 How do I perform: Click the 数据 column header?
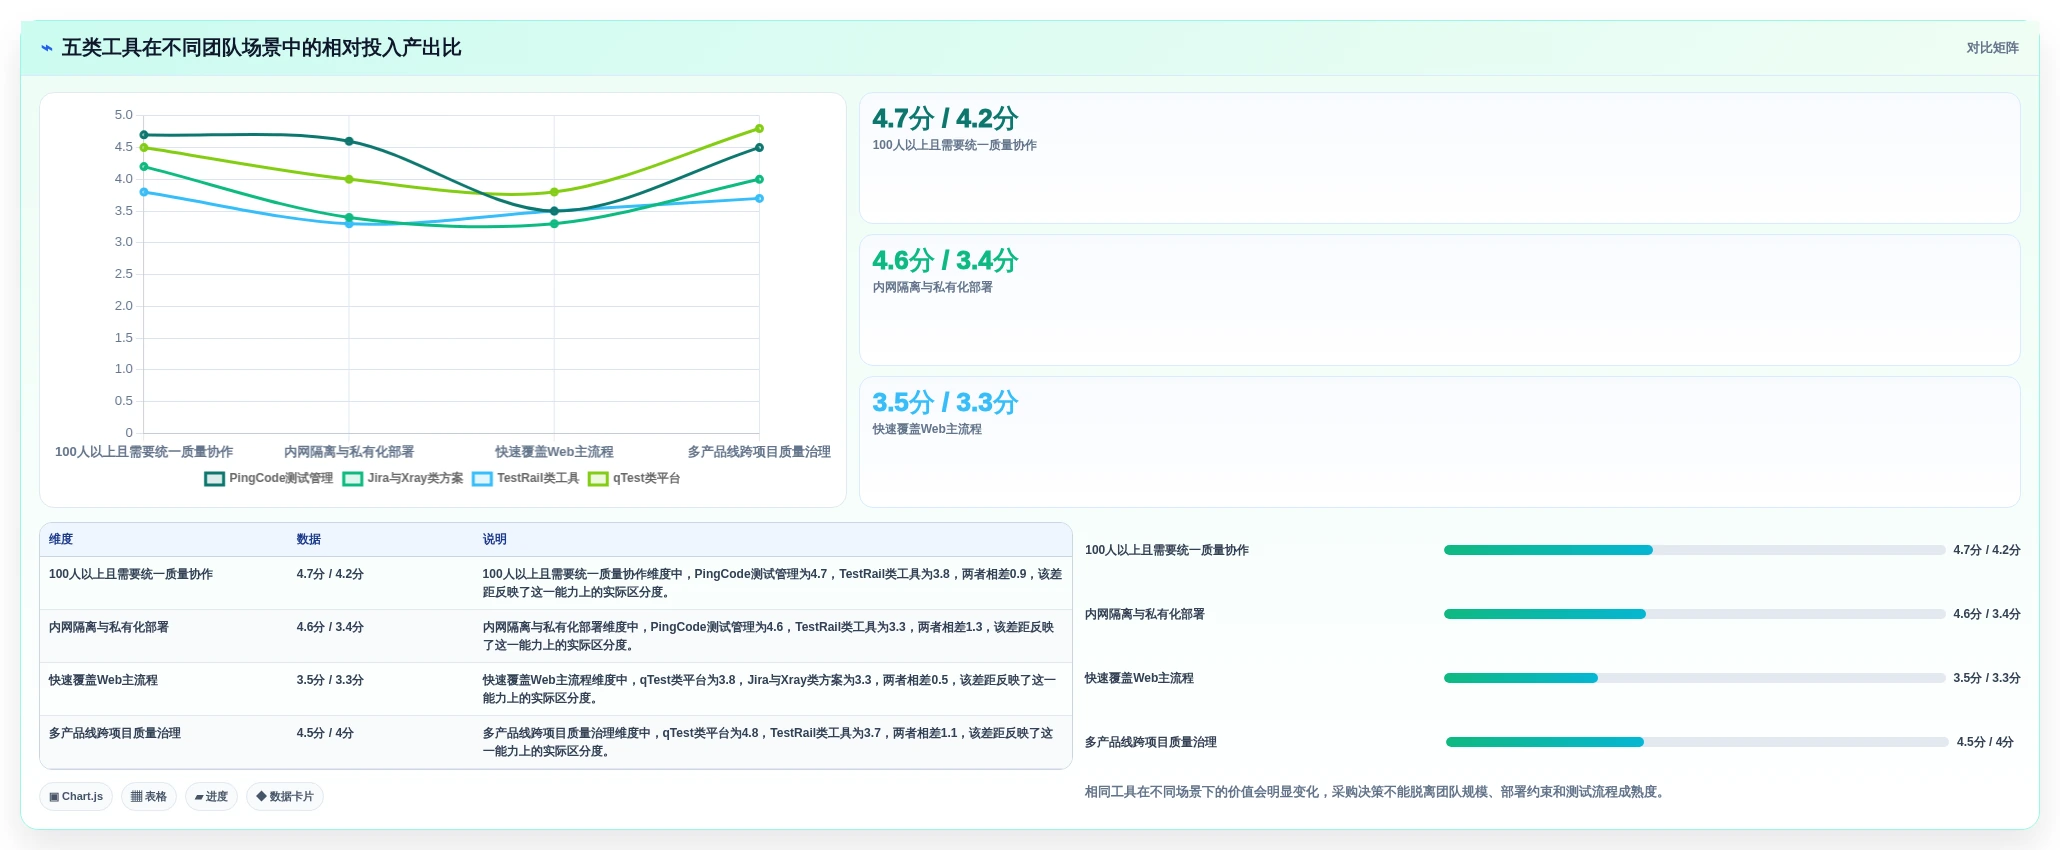308,539
